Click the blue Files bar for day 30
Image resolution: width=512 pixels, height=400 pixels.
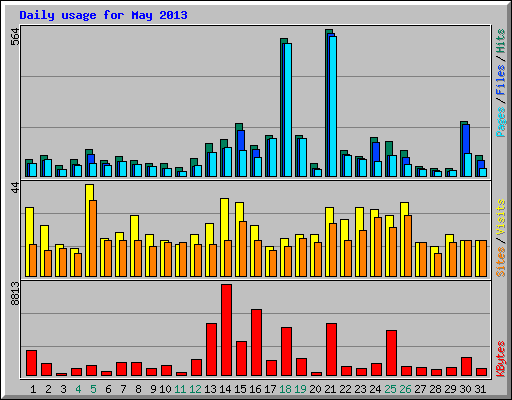pyautogui.click(x=466, y=139)
